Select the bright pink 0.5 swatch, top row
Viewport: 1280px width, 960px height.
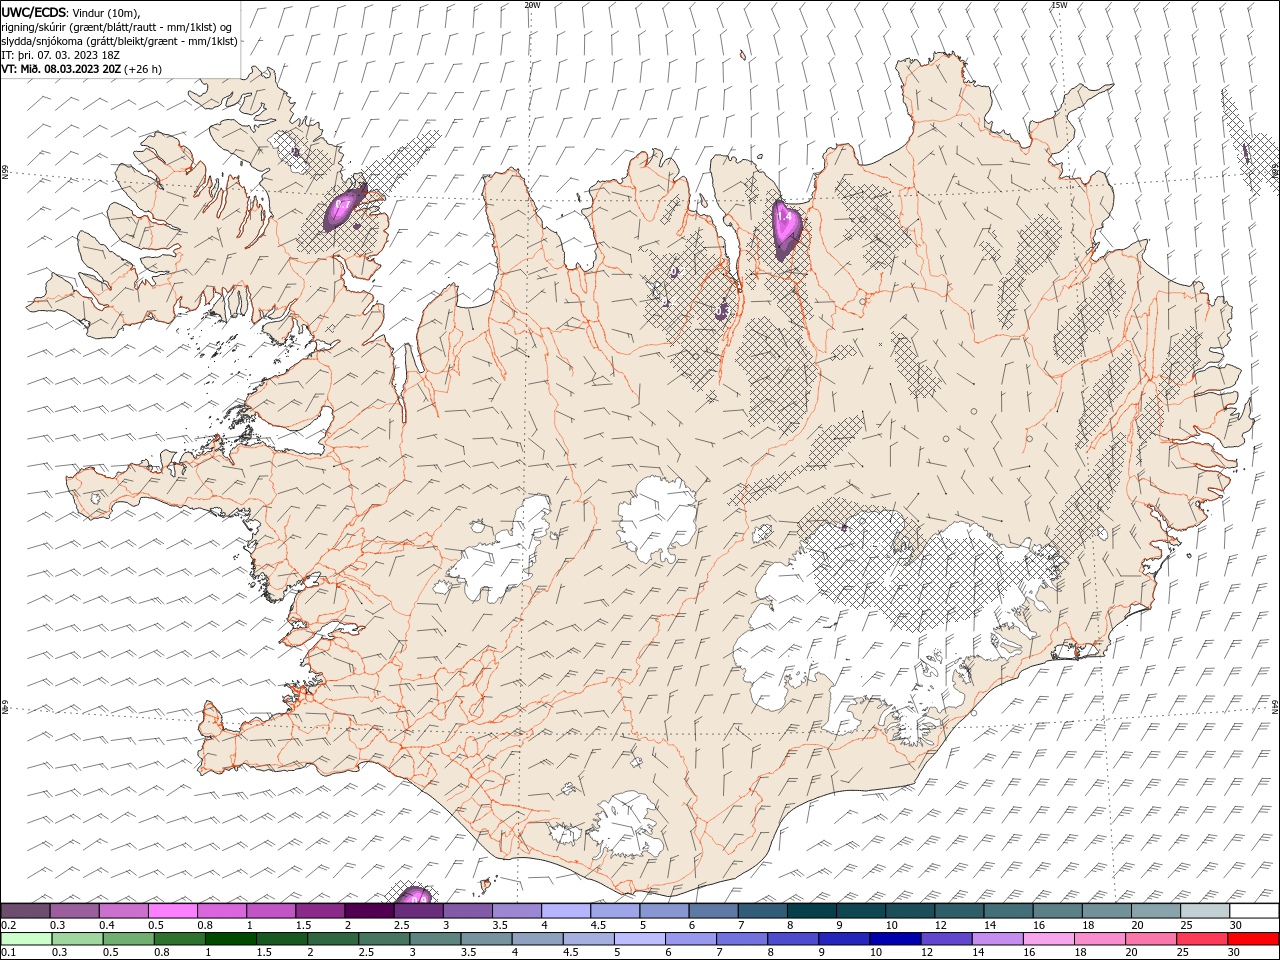(x=172, y=911)
